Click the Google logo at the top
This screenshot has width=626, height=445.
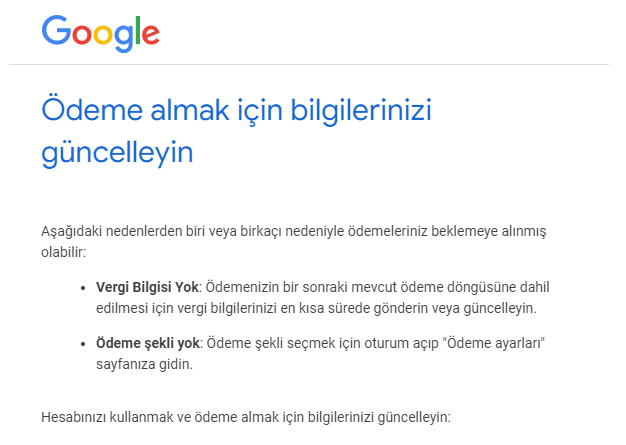coord(101,34)
